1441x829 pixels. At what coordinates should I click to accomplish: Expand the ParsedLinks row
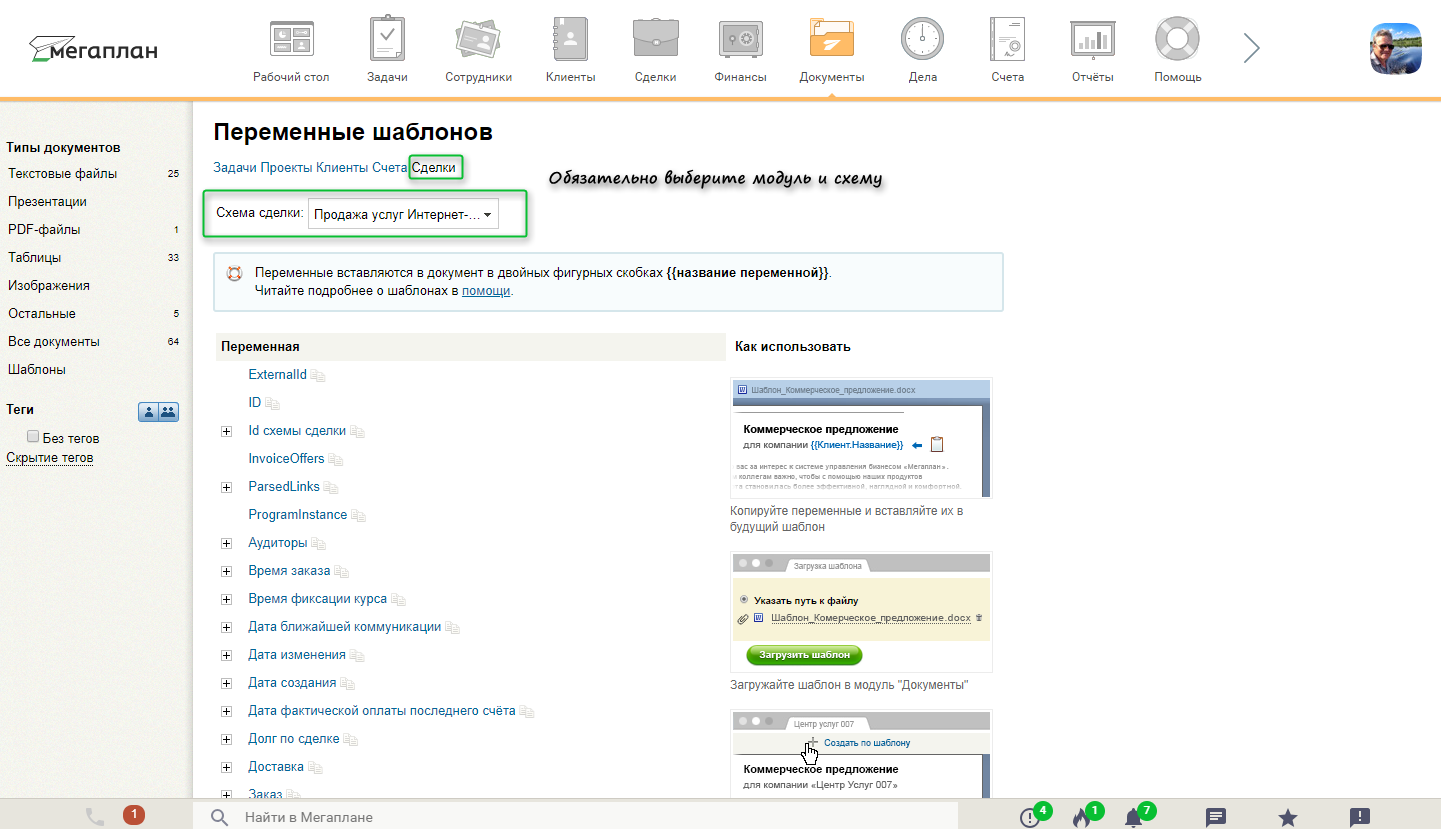(226, 488)
